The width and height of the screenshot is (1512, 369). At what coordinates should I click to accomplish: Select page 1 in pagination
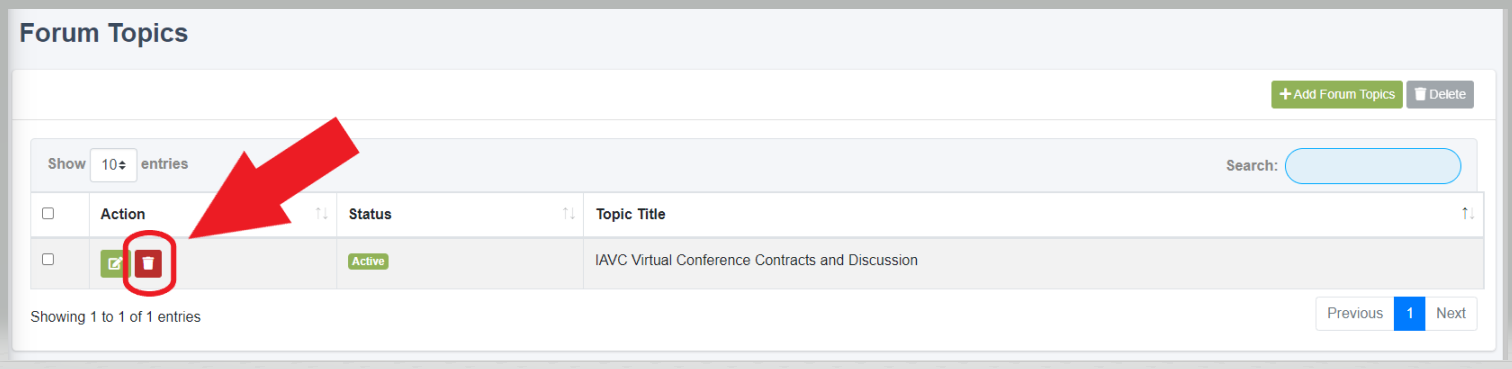click(x=1409, y=313)
